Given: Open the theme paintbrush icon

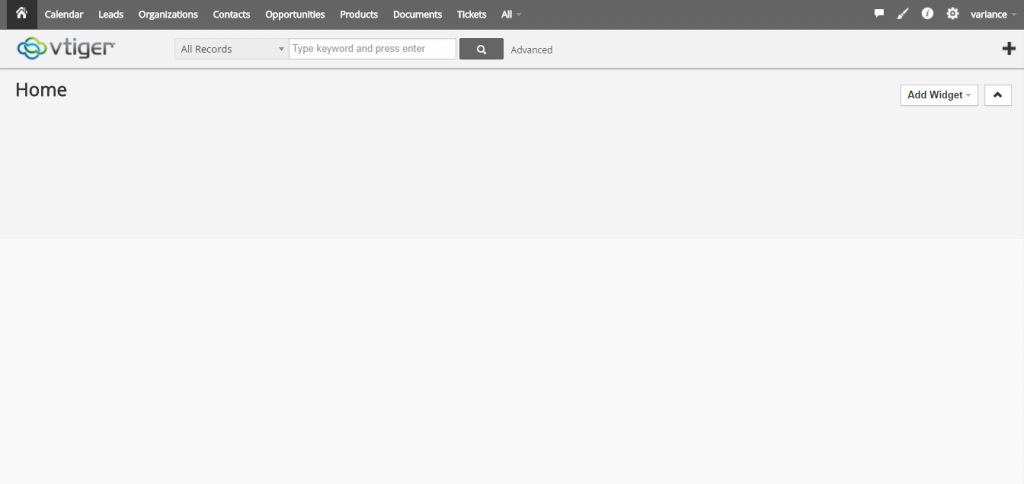Looking at the screenshot, I should pyautogui.click(x=903, y=14).
